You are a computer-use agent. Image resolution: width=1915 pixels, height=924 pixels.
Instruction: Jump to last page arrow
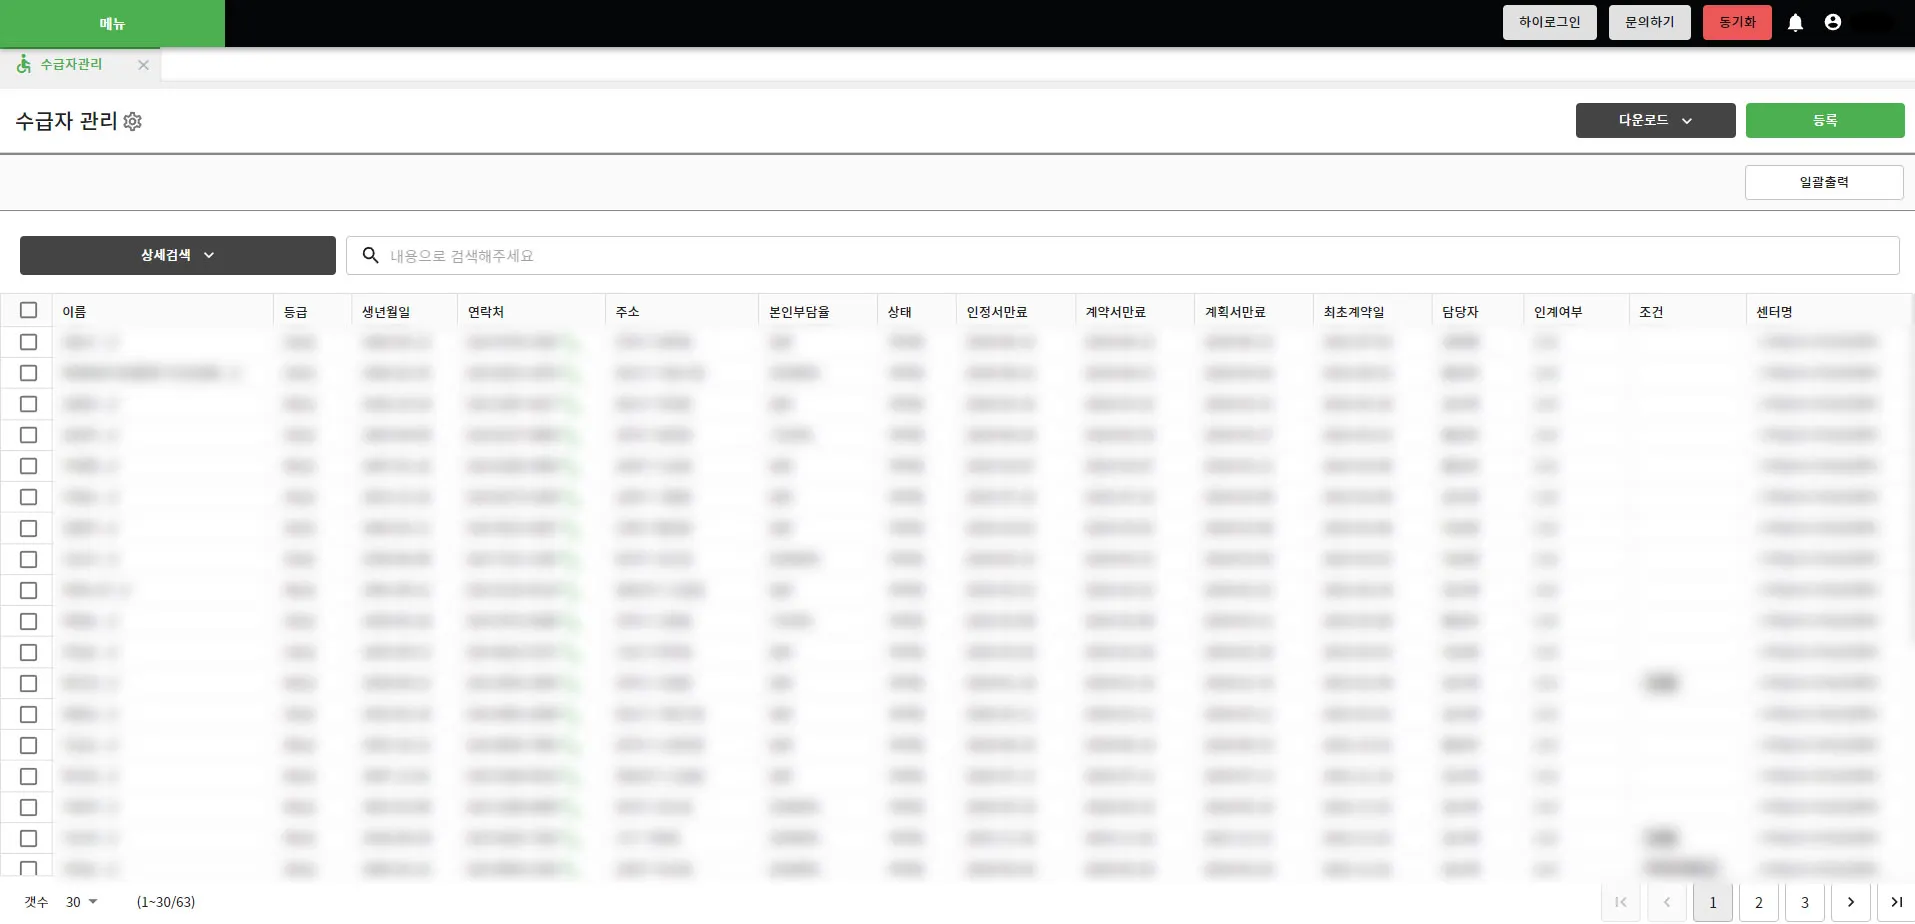pyautogui.click(x=1896, y=902)
